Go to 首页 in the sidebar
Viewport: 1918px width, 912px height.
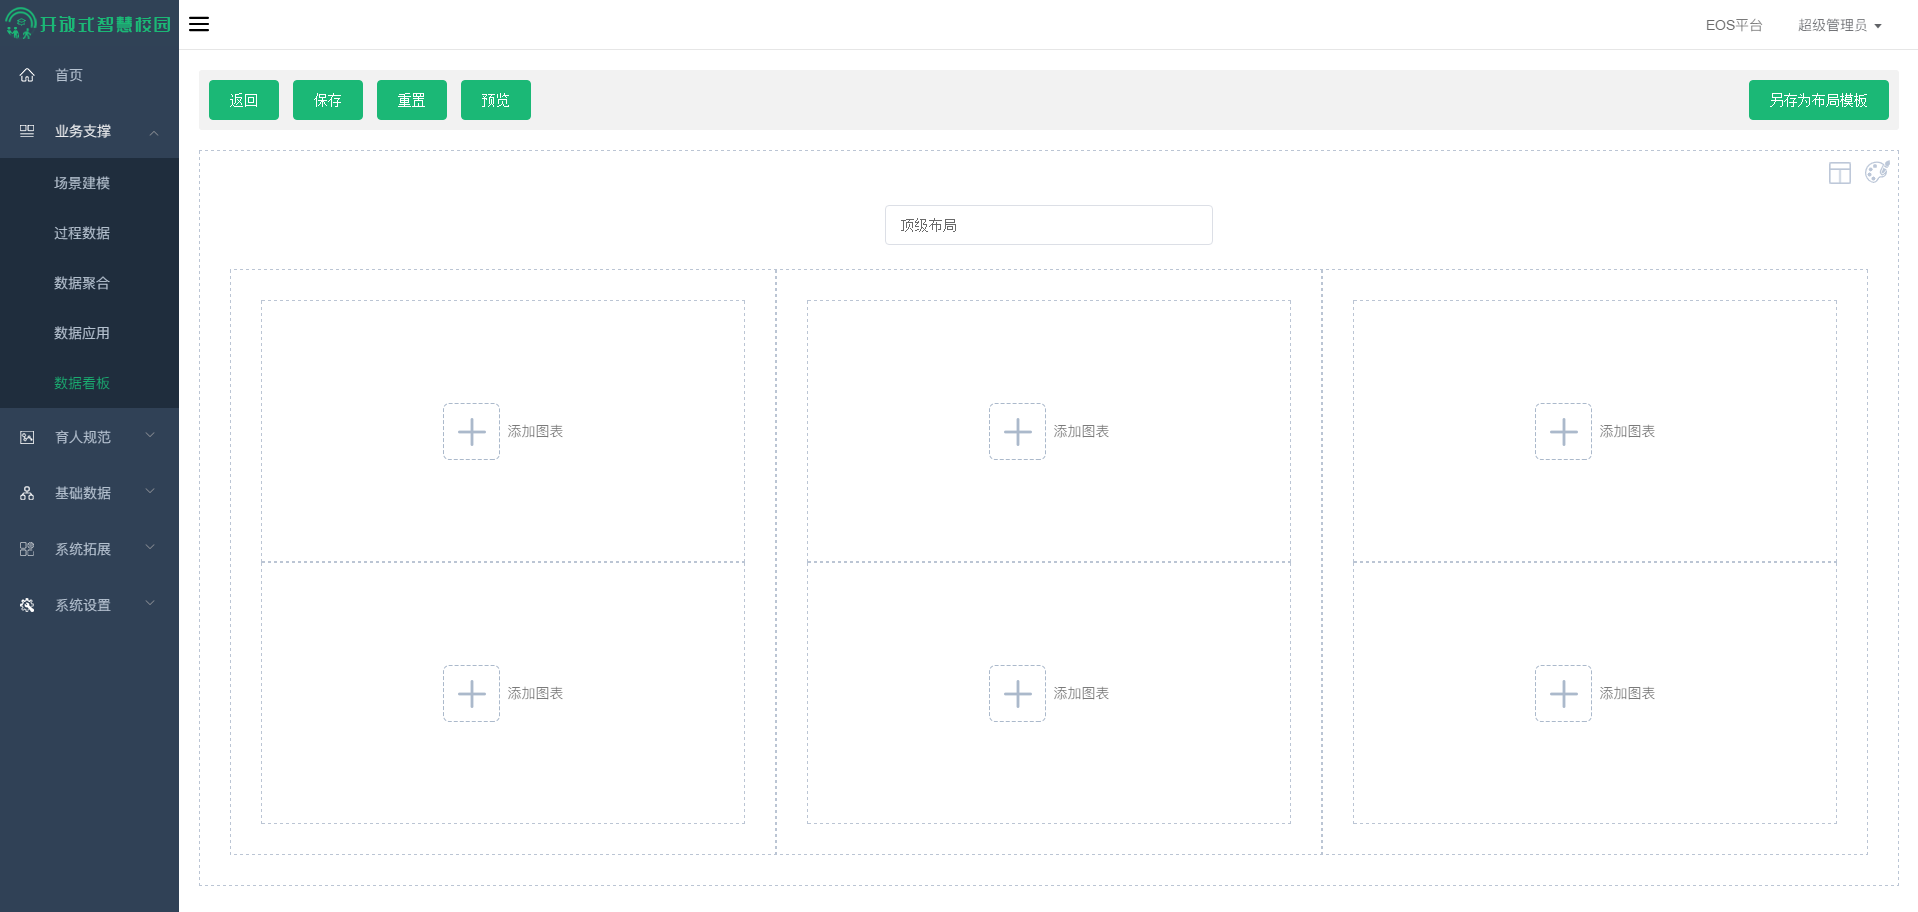coord(69,75)
